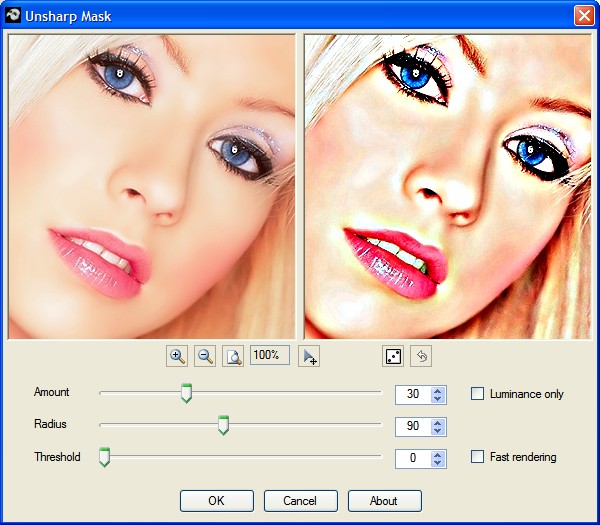Click the Radius value field showing 90

pos(413,427)
